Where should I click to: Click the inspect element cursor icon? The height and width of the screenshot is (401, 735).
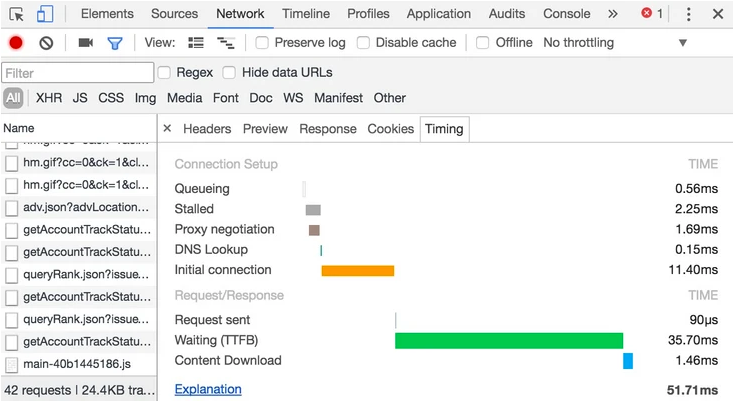(17, 14)
